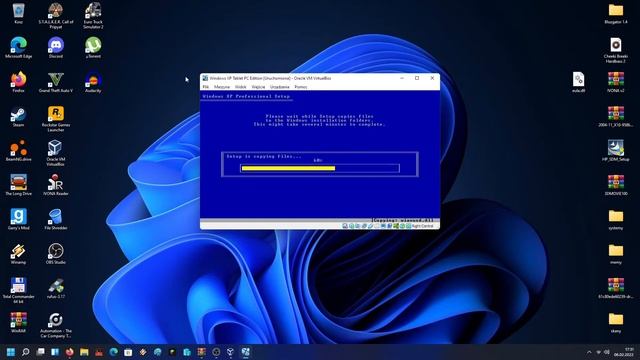Select the File Shredder desktop icon
This screenshot has width=640, height=360.
tap(56, 219)
